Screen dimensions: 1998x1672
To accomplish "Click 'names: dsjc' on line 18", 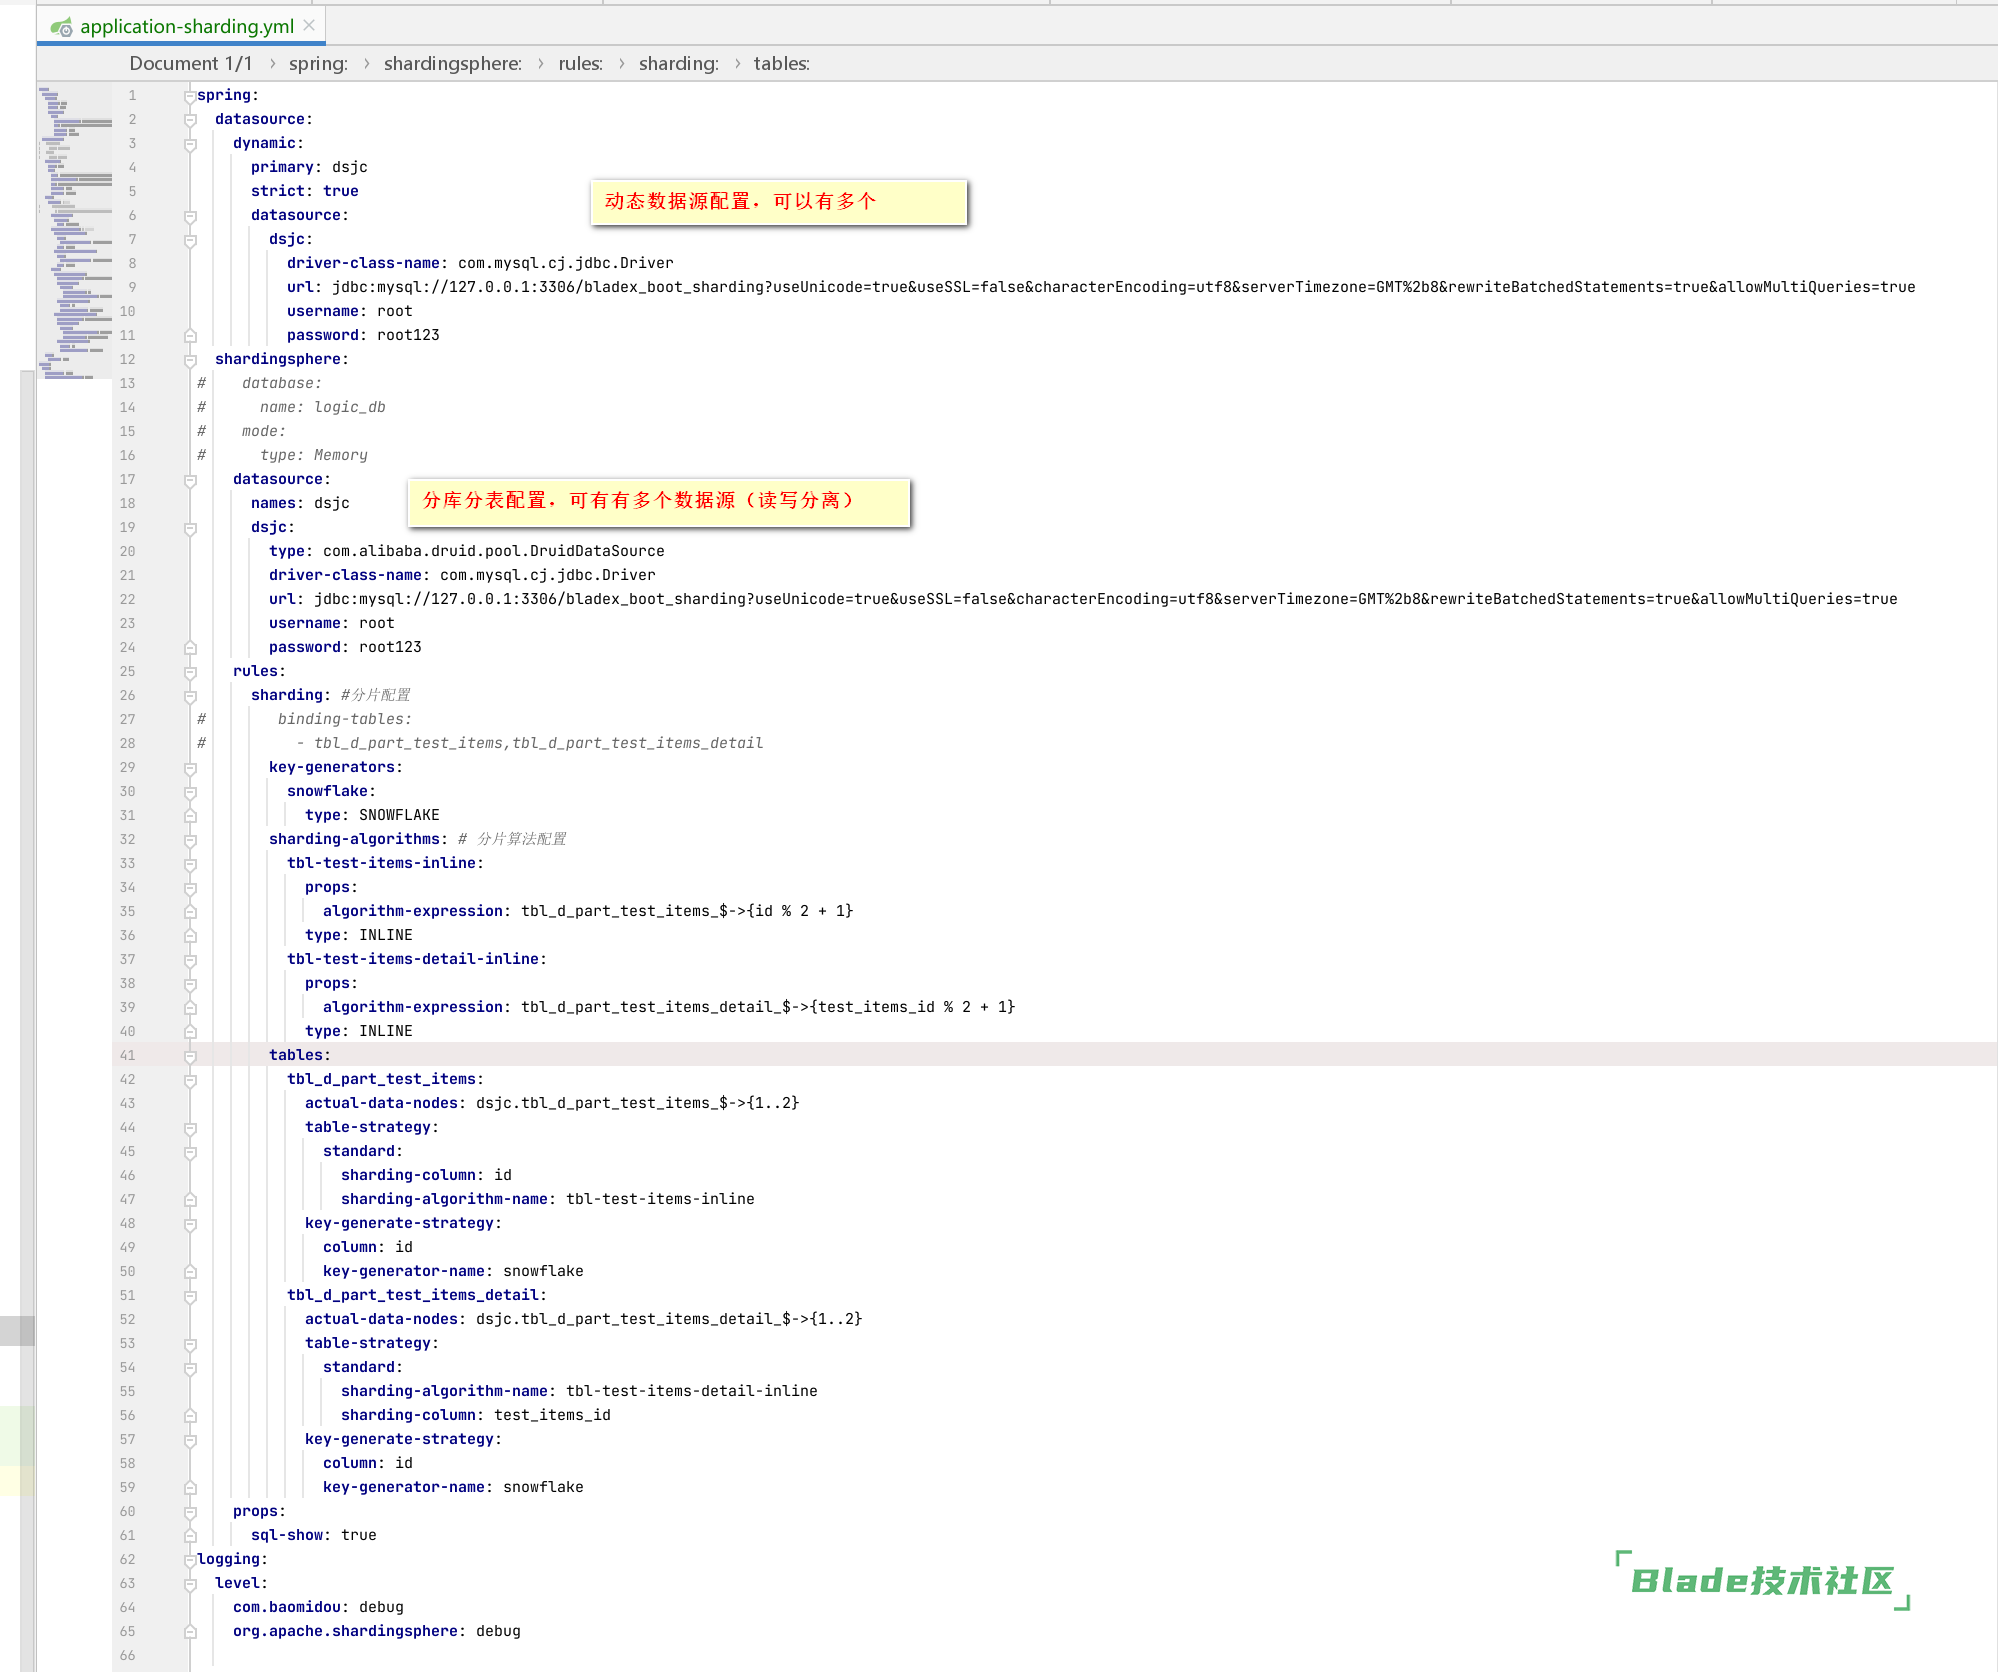I will click(x=300, y=503).
